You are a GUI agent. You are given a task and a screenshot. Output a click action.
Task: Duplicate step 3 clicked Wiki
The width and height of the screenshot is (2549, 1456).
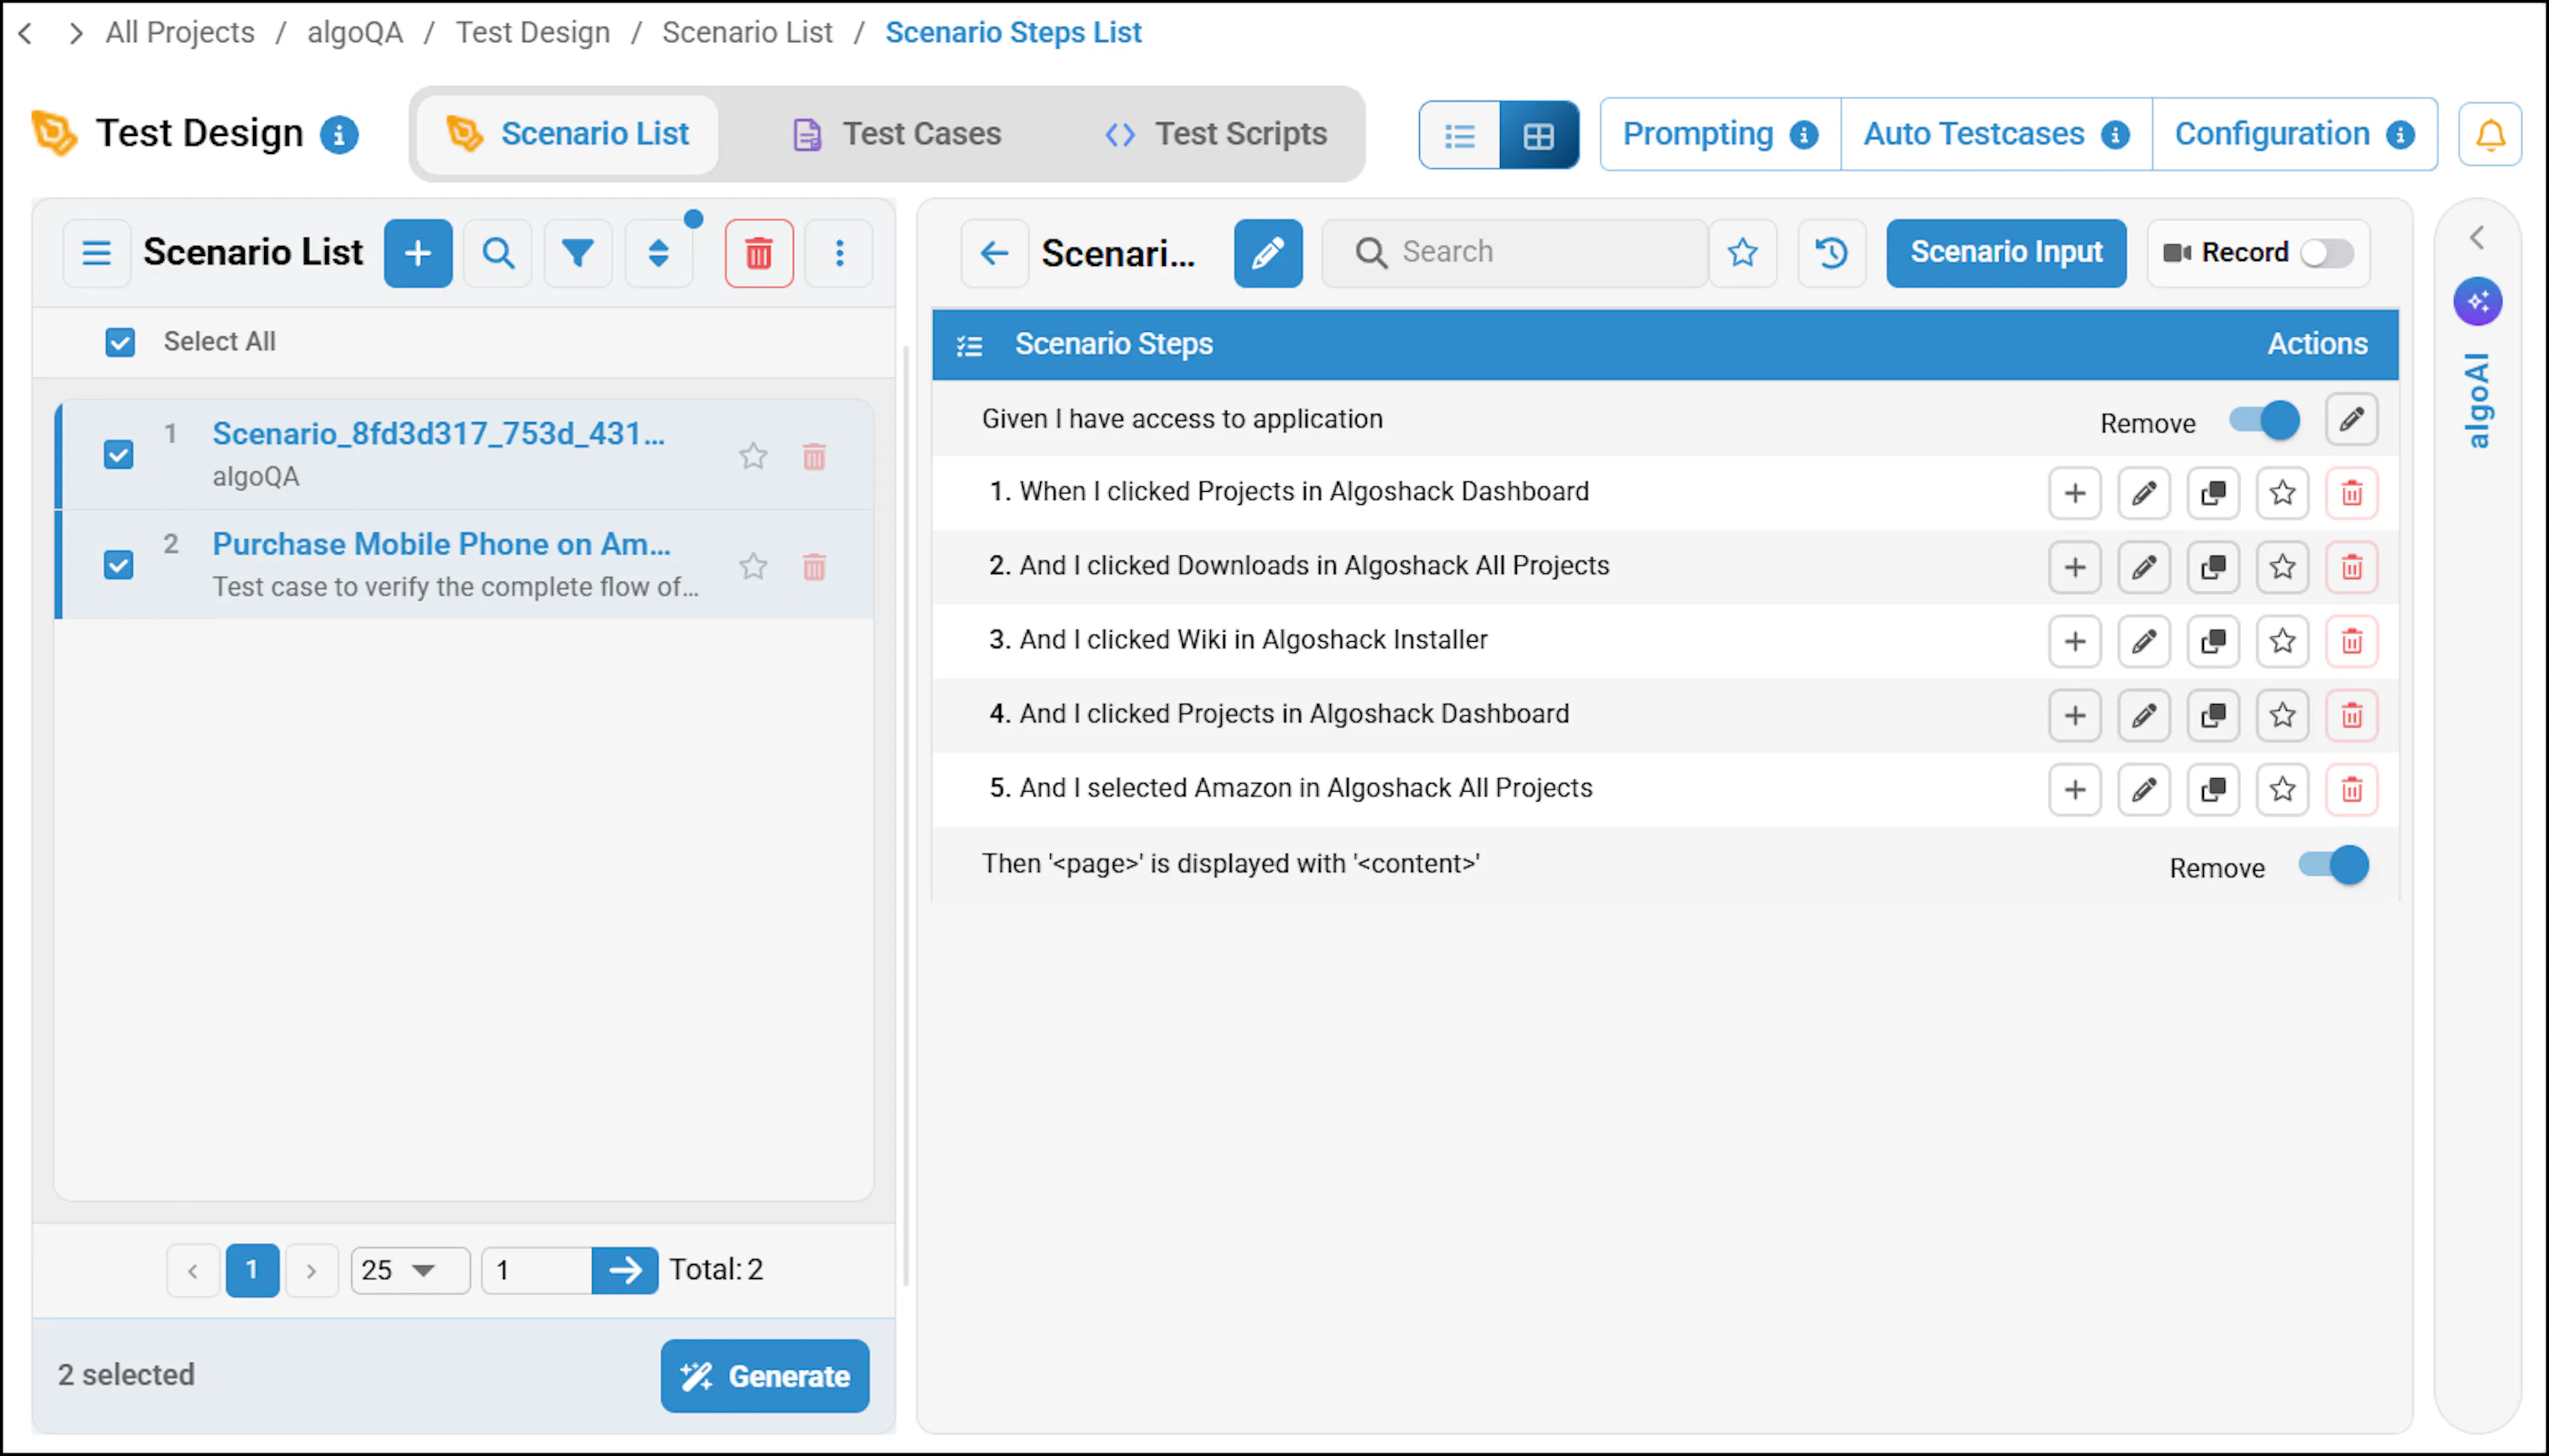pos(2213,641)
